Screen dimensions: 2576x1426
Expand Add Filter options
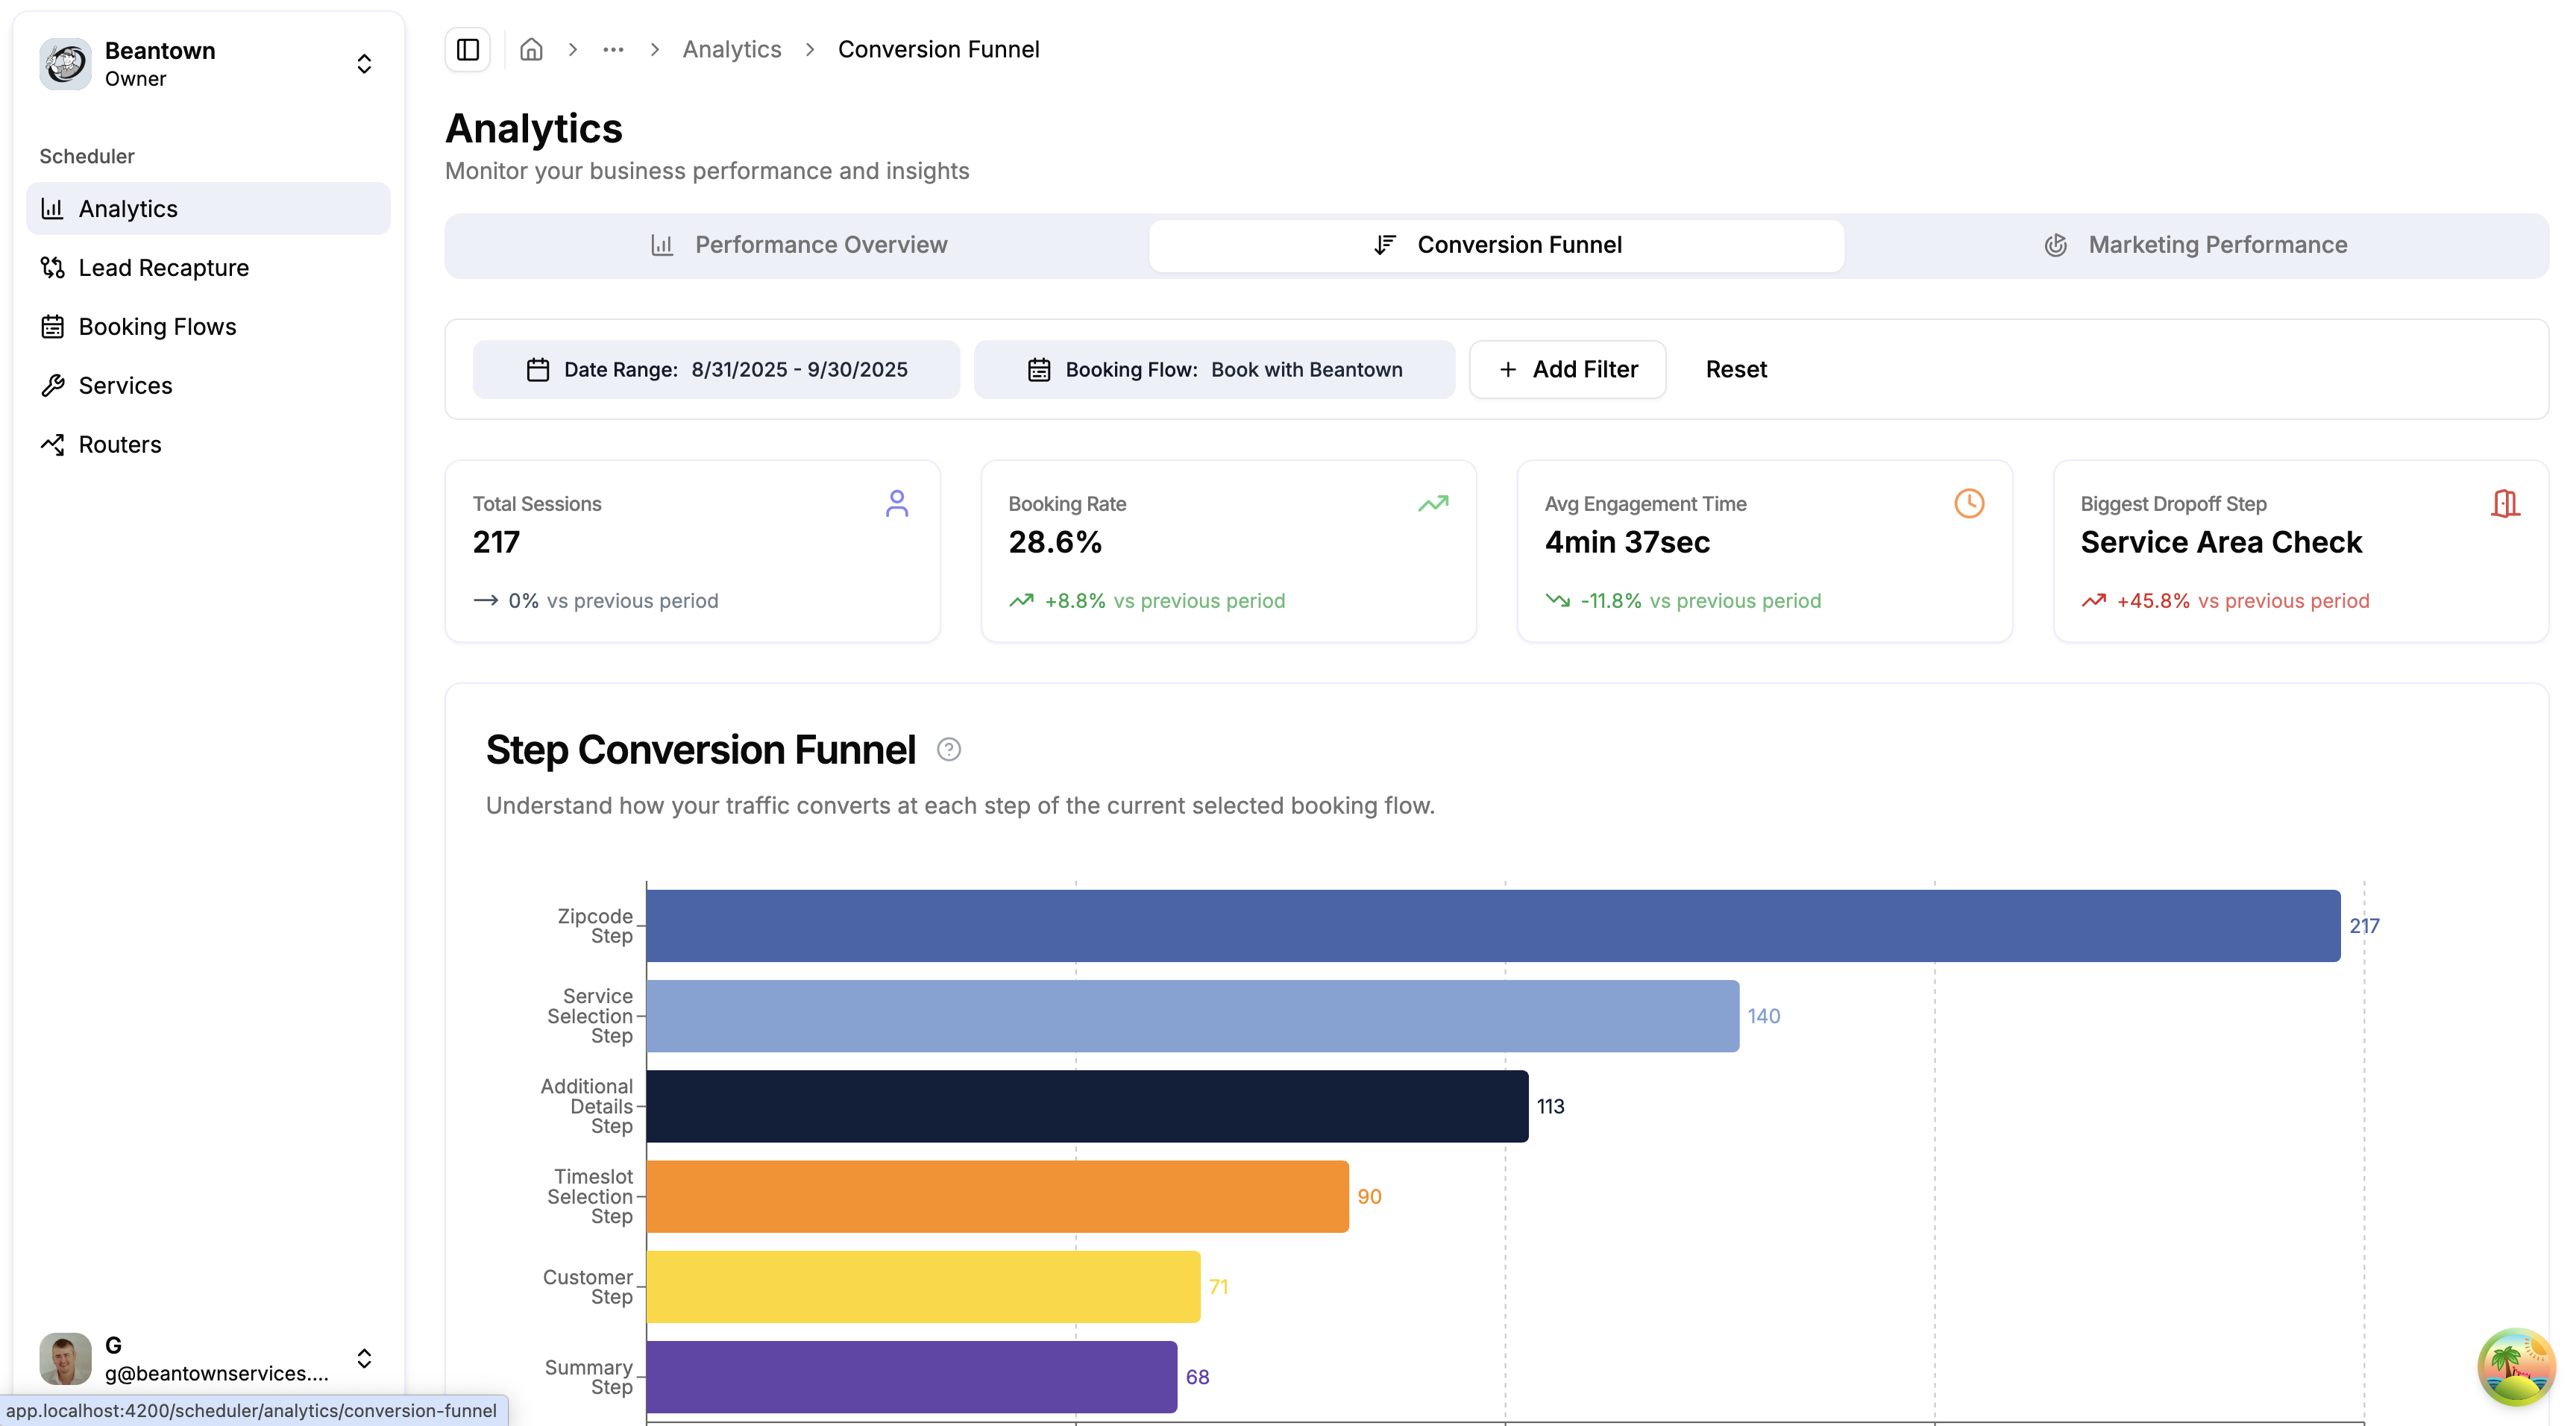click(1567, 369)
